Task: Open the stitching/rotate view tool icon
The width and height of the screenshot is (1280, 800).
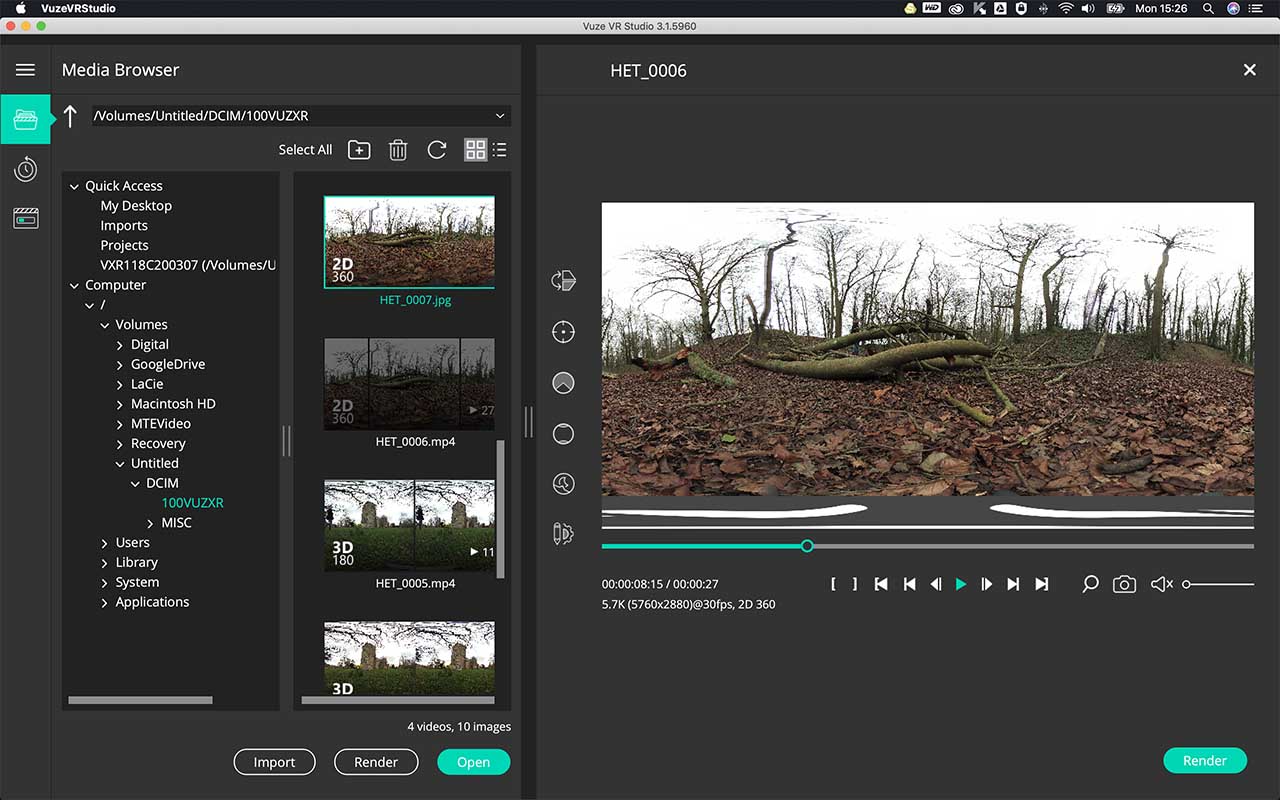Action: click(x=563, y=281)
